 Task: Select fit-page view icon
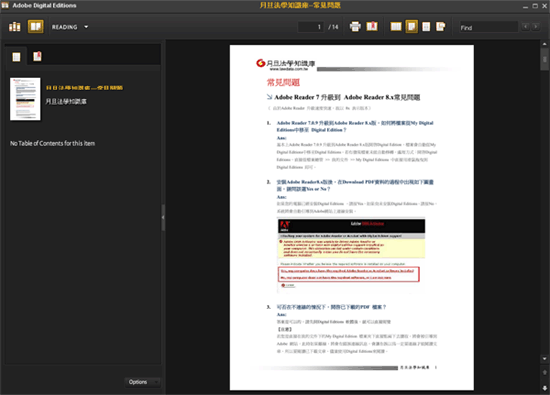(411, 27)
